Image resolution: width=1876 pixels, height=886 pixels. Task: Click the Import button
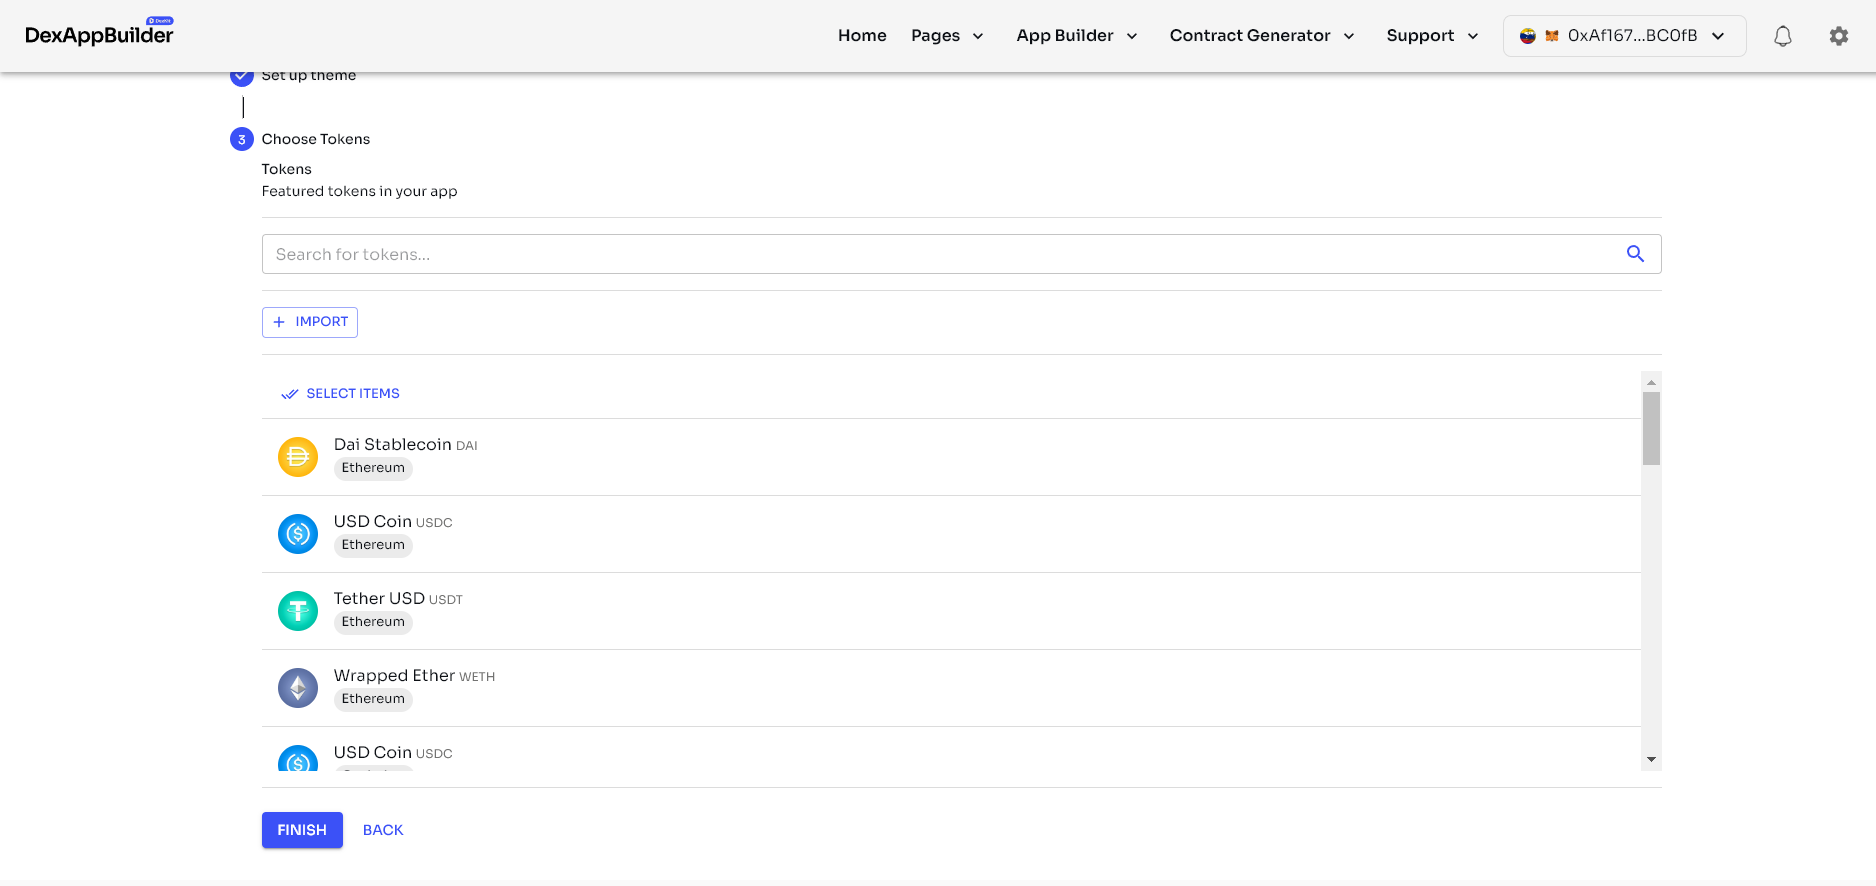(310, 322)
